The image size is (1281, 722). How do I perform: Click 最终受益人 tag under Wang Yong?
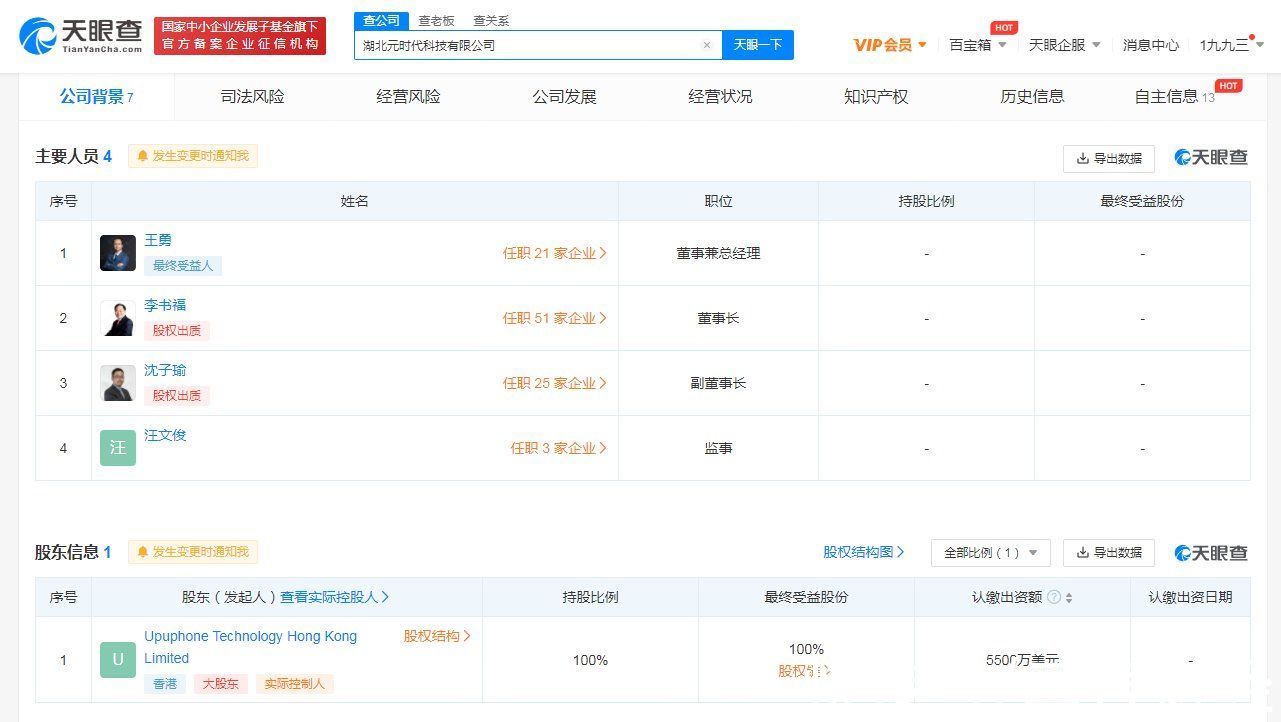pyautogui.click(x=183, y=266)
